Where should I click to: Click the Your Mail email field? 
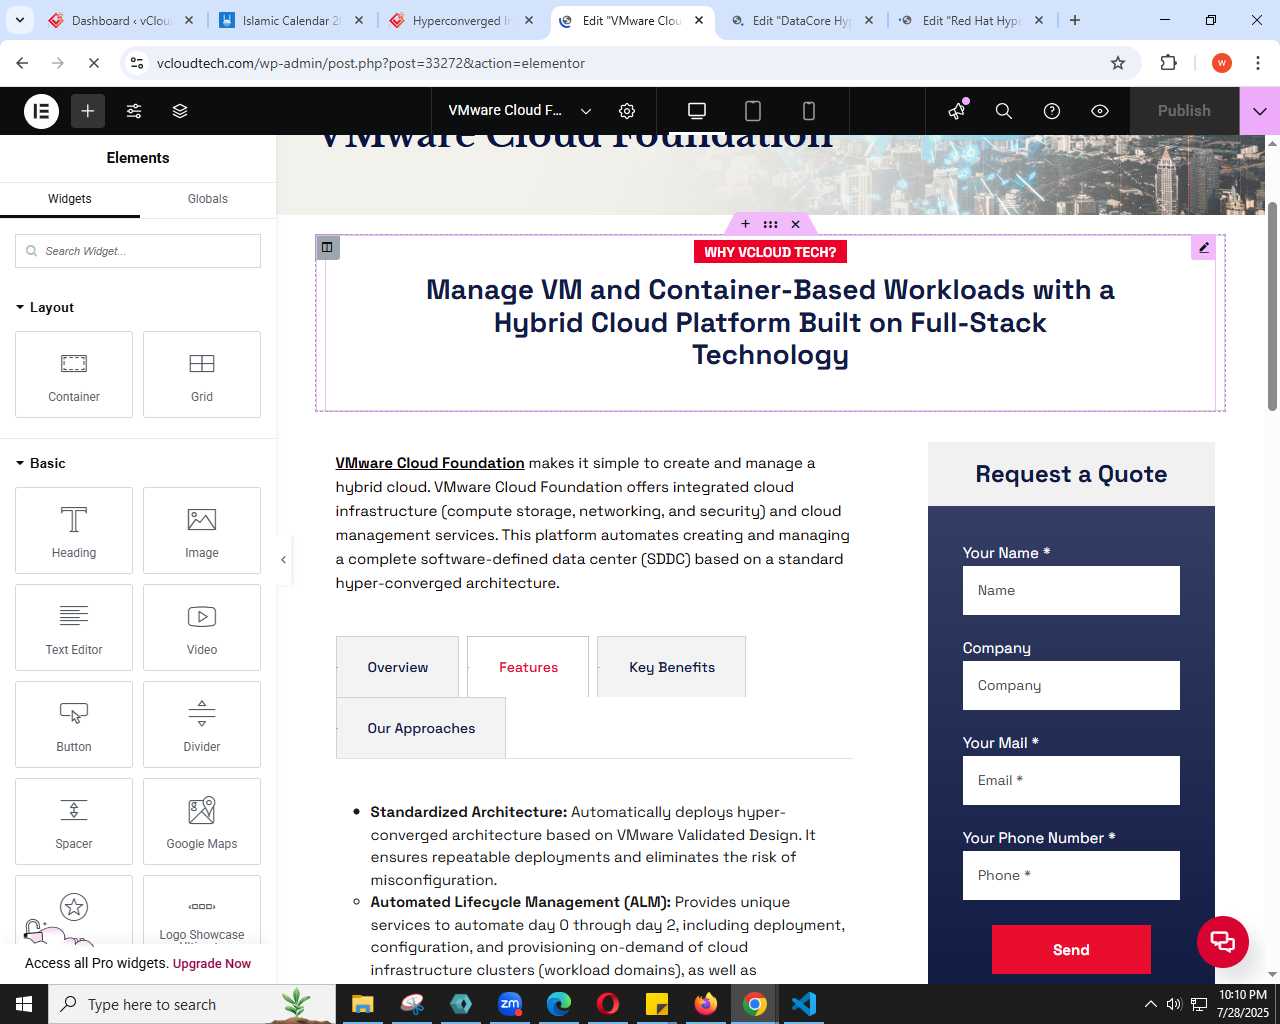[1071, 781]
